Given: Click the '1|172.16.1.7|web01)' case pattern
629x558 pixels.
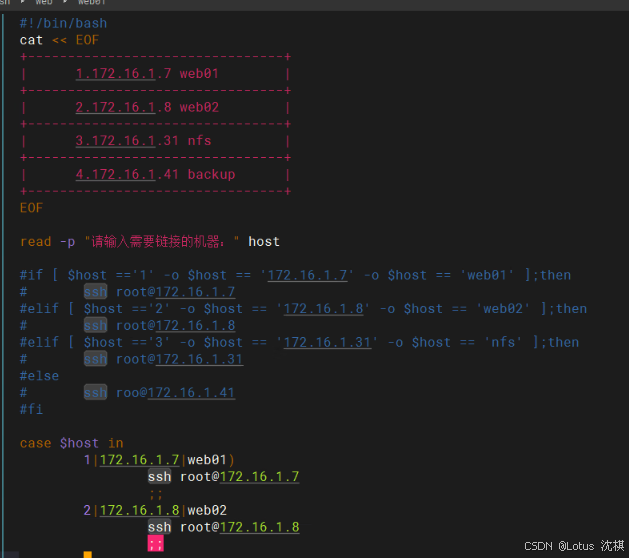Looking at the screenshot, I should [160, 460].
